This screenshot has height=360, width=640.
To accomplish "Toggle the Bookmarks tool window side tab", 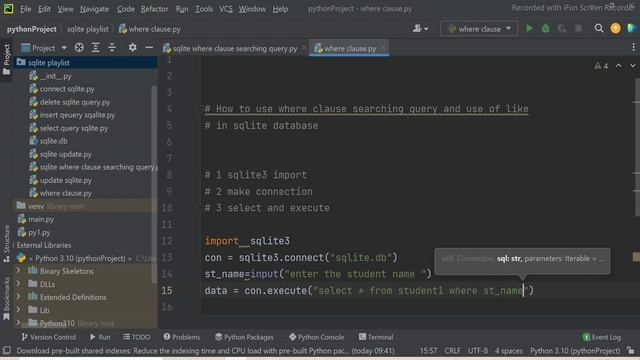I will pos(7,298).
